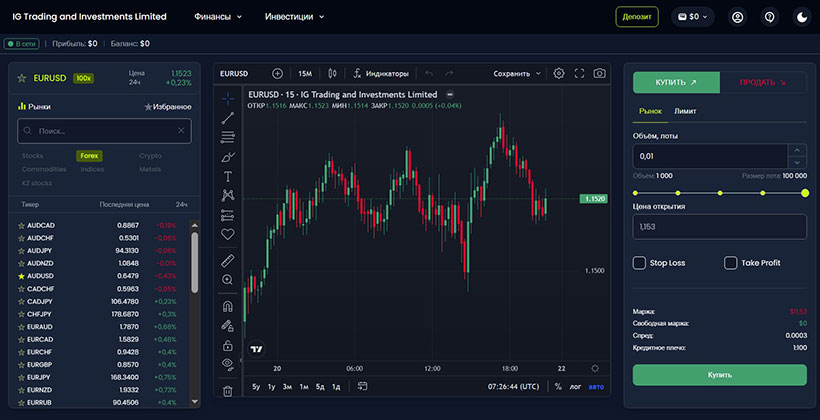Screen dimensions: 820x420
Task: Toggle dark mode moon icon
Action: click(802, 17)
